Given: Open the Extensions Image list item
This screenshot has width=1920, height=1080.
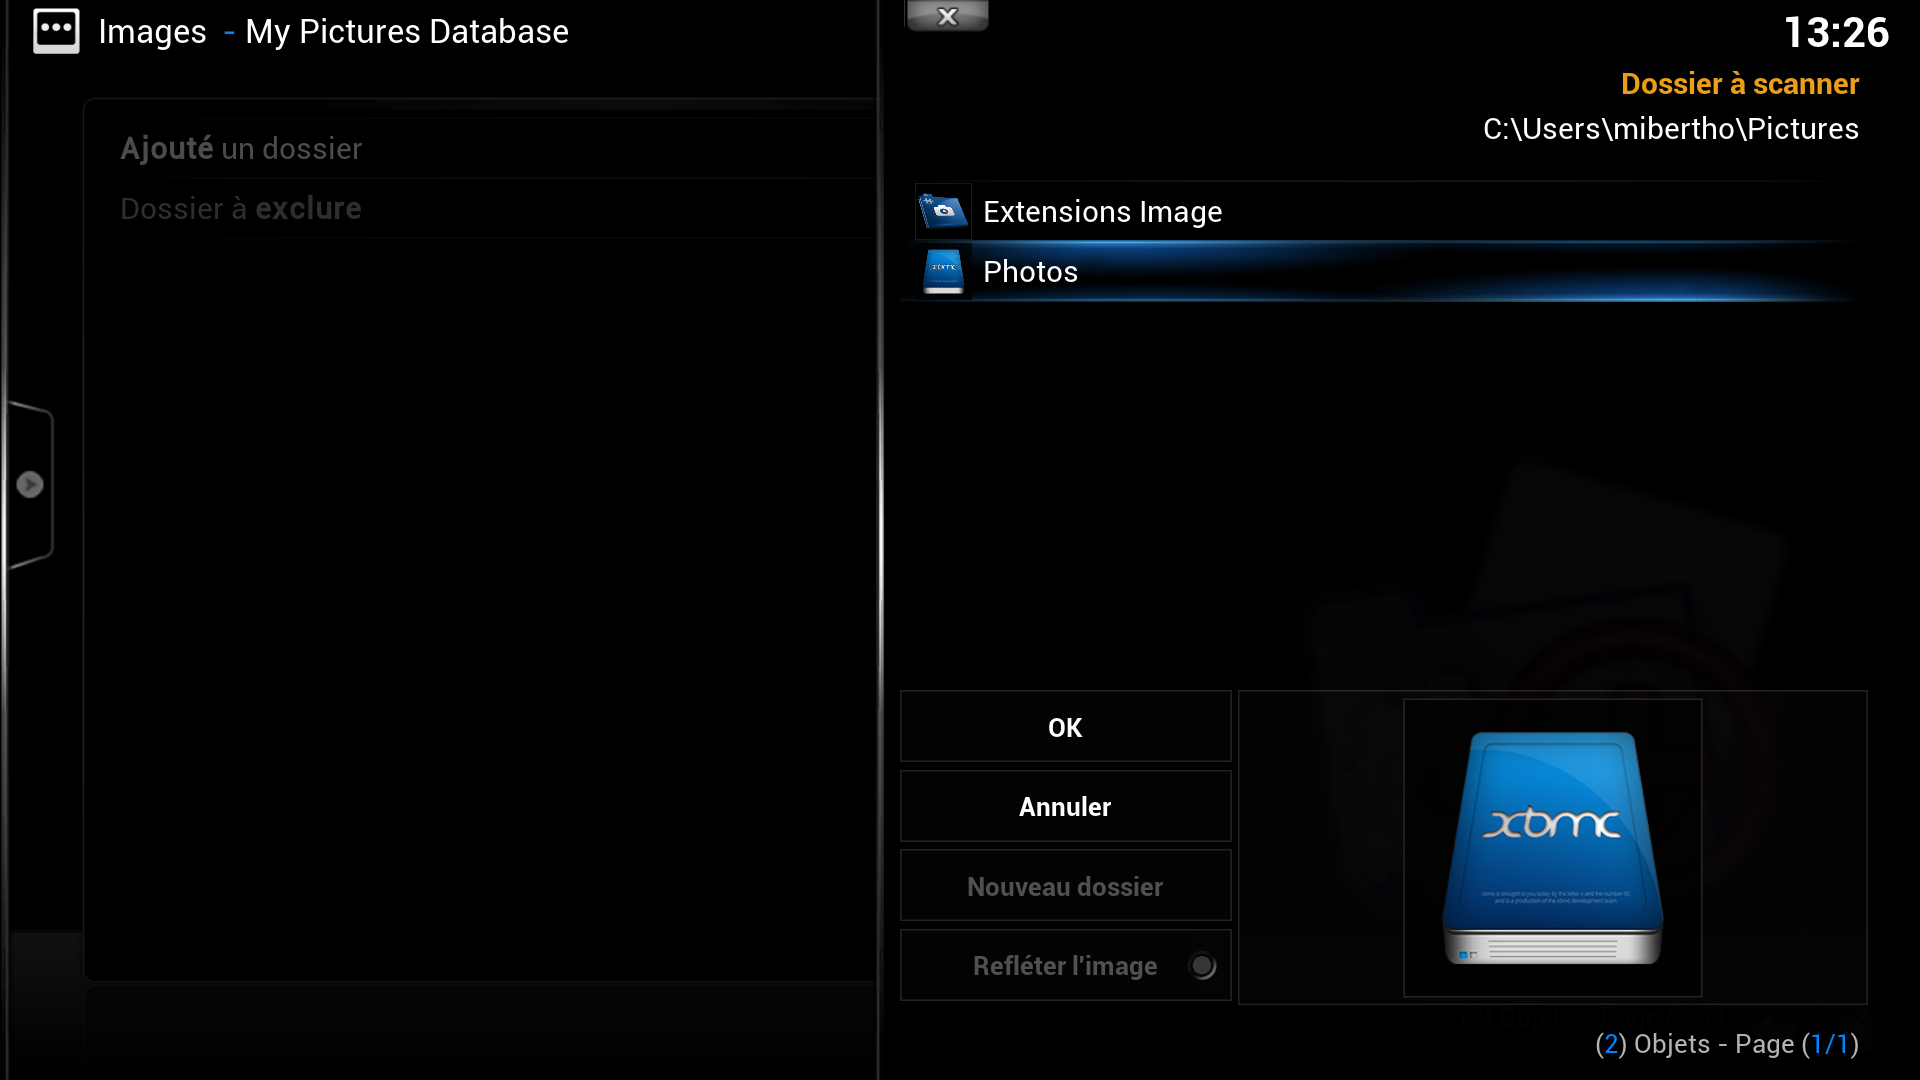Looking at the screenshot, I should (1102, 212).
